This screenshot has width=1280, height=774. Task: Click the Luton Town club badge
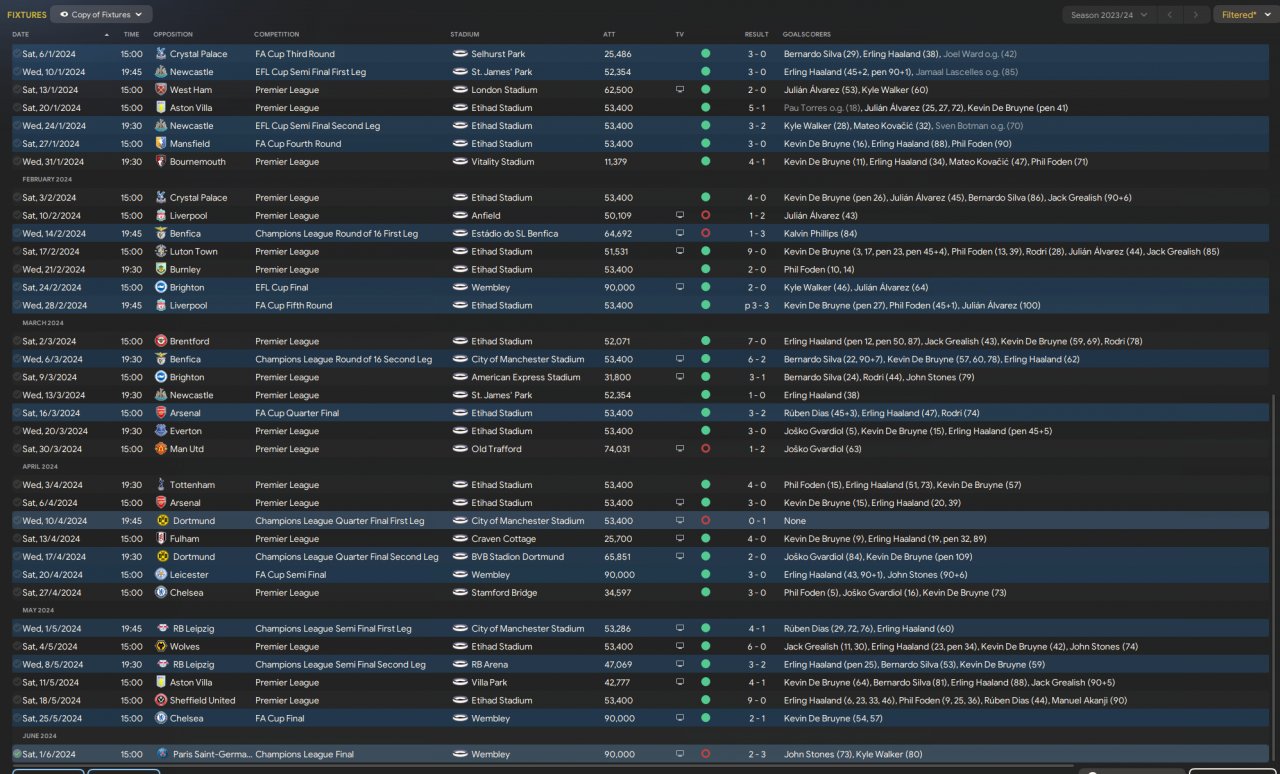[x=161, y=252]
